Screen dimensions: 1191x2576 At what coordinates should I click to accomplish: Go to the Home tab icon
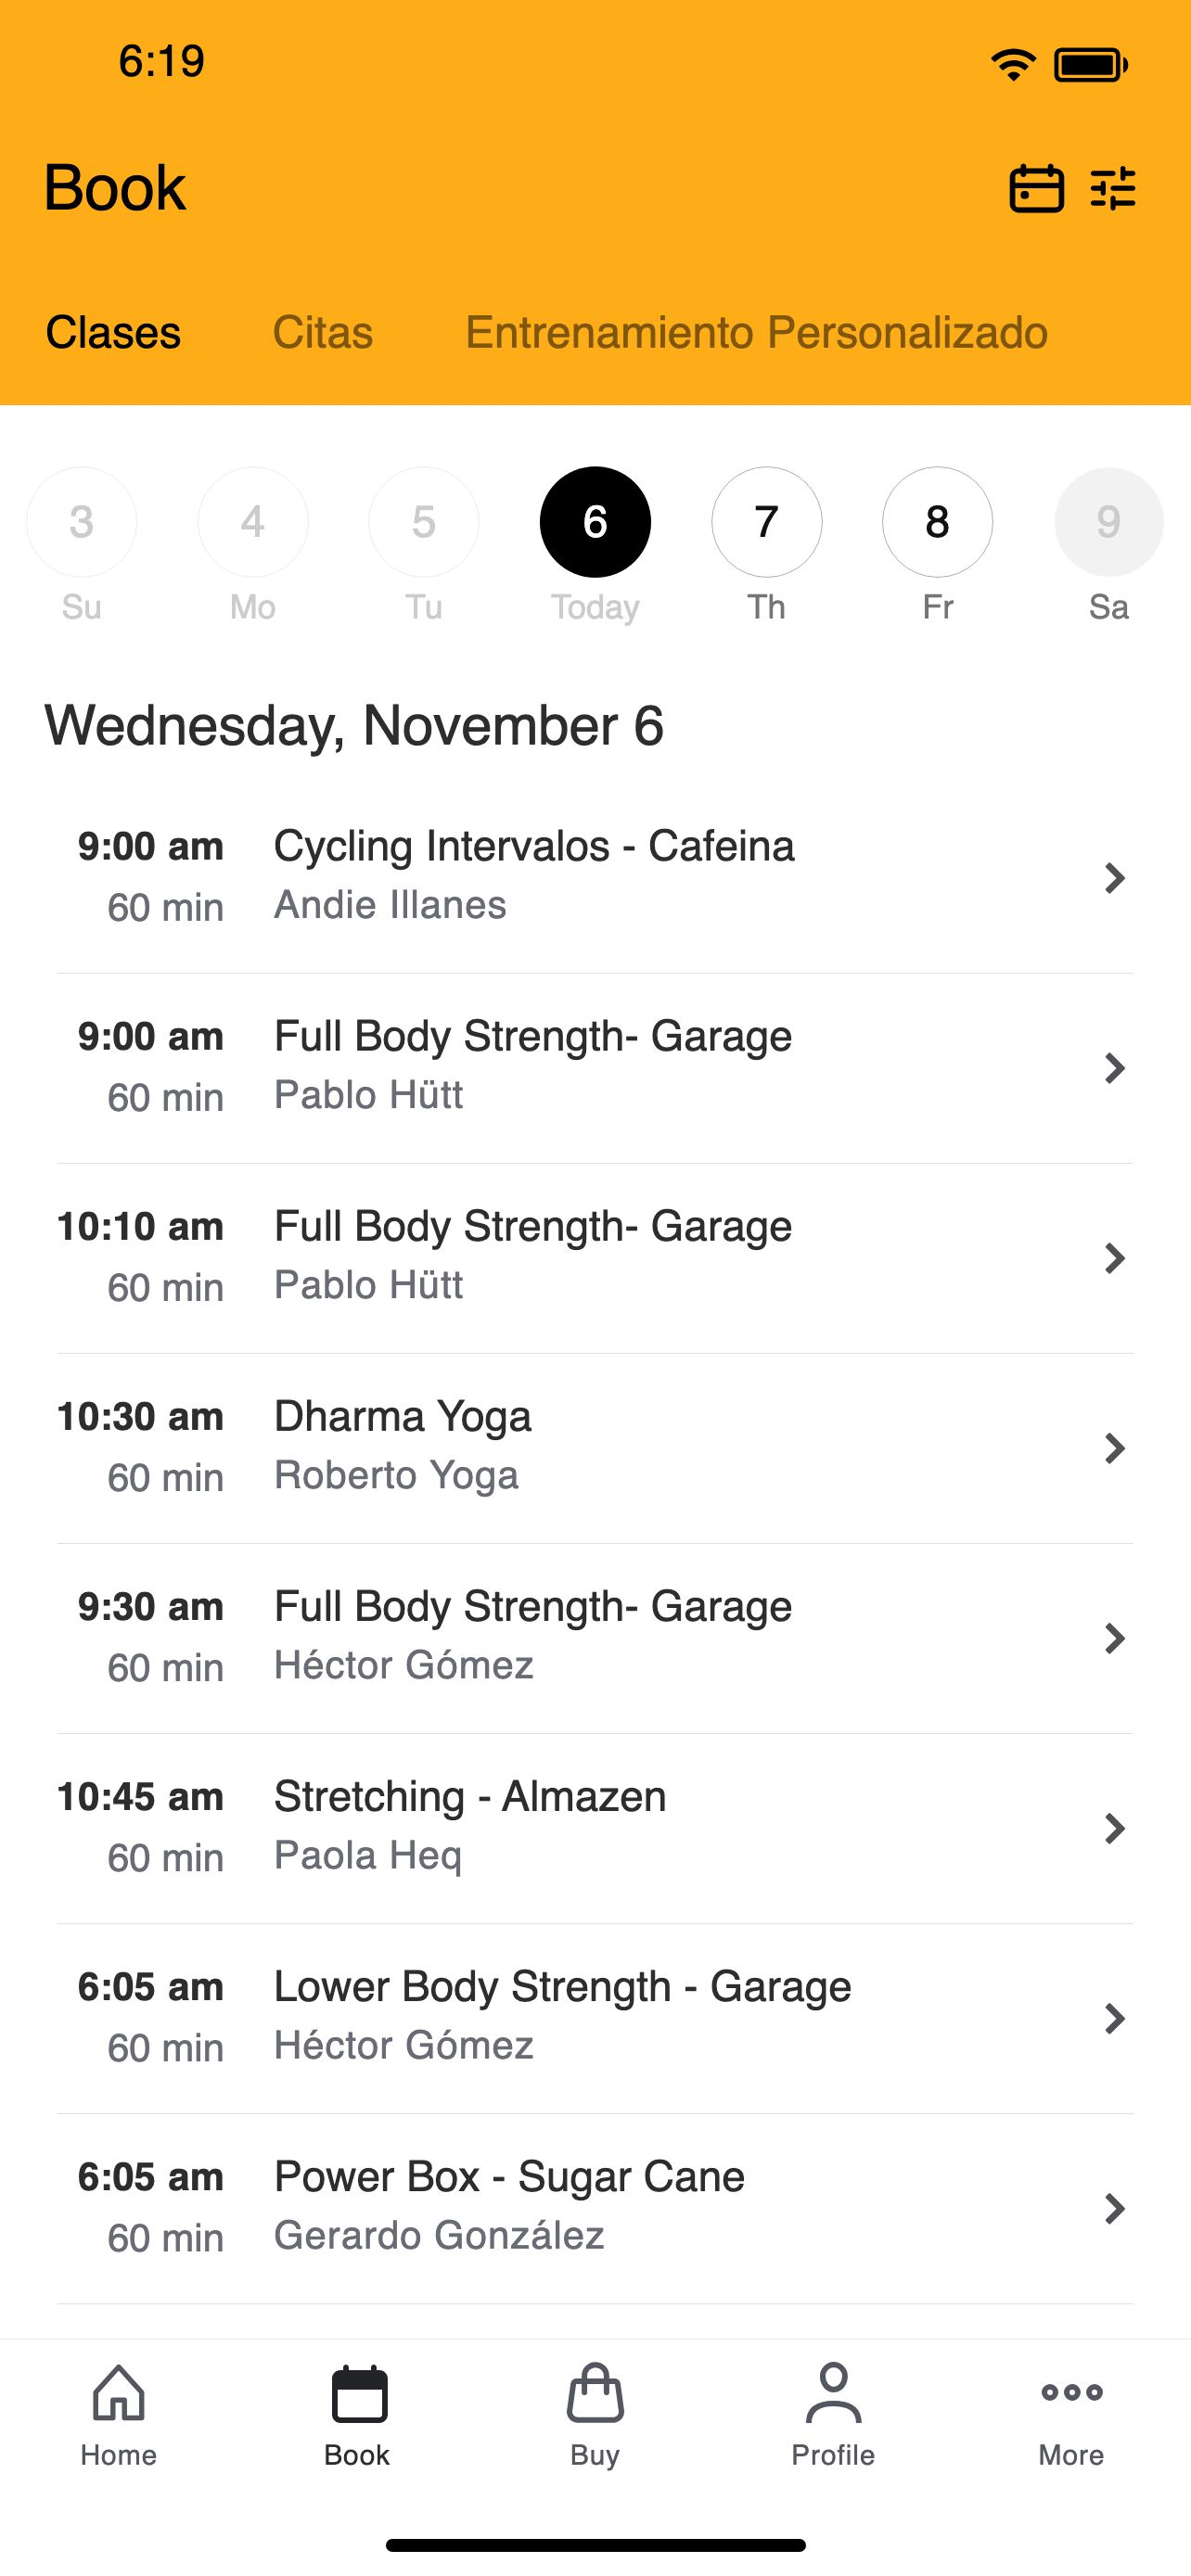119,2392
